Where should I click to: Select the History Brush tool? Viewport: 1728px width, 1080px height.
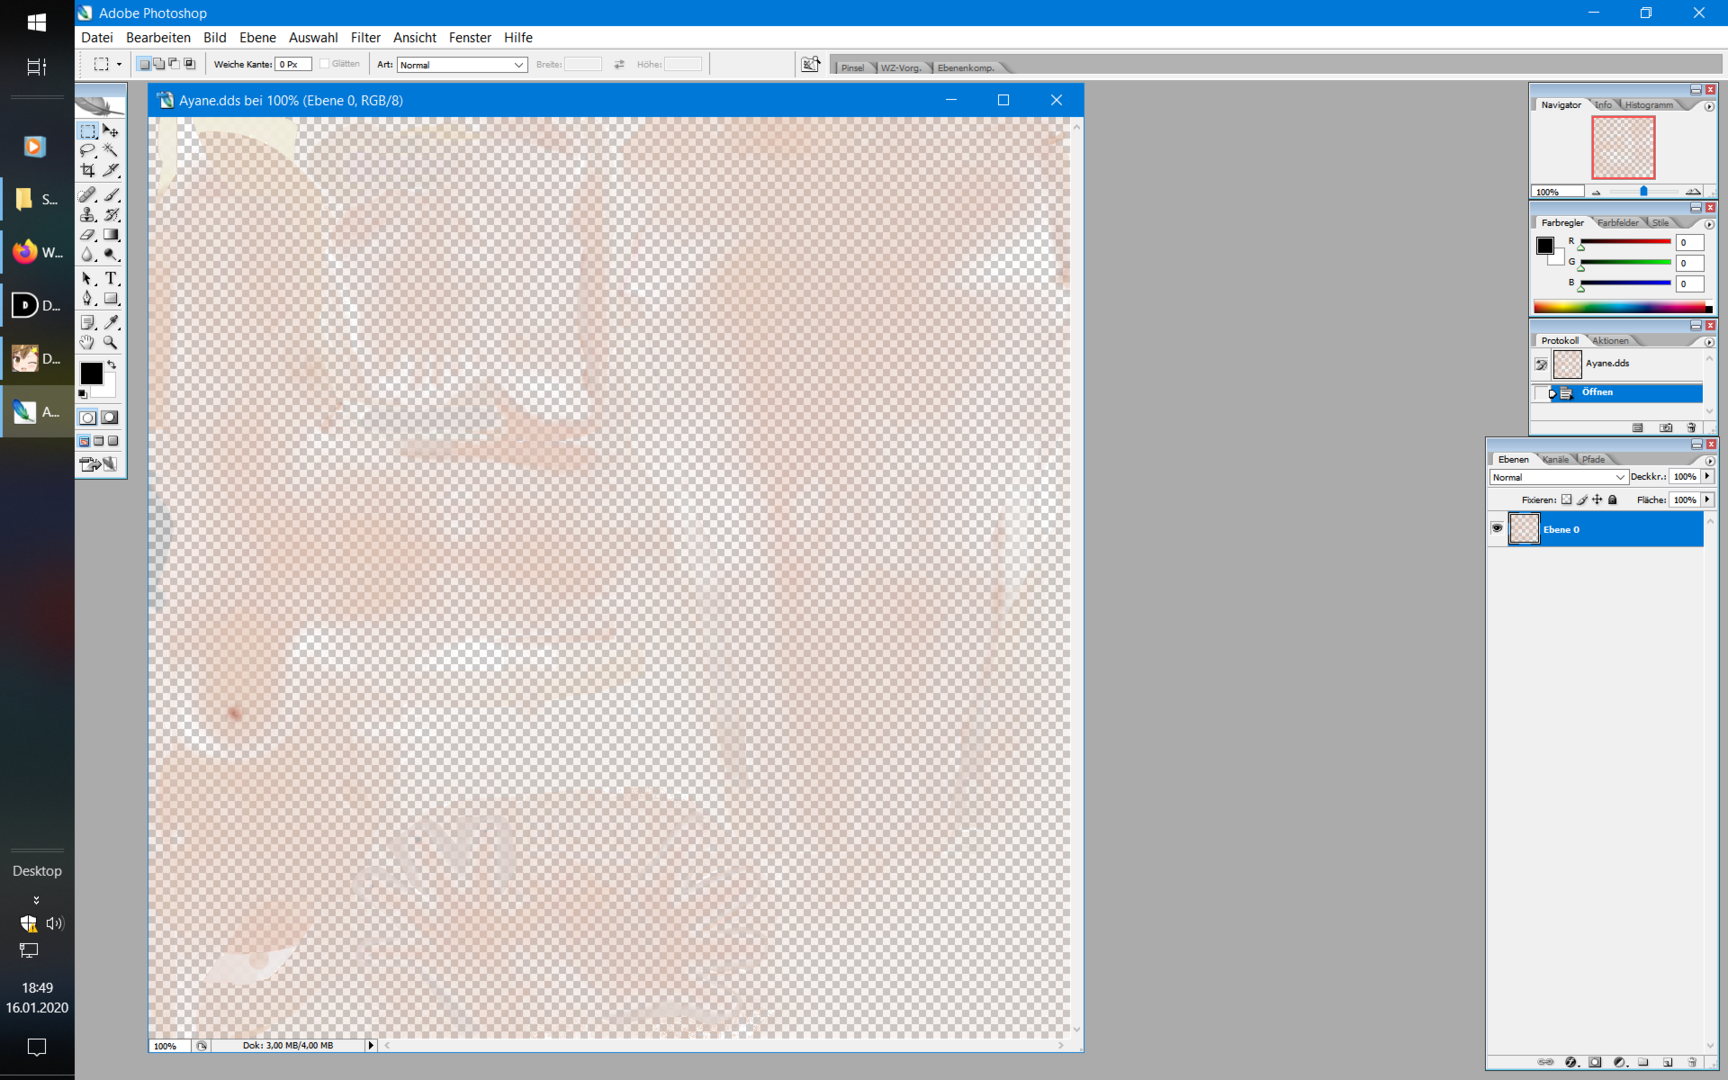coord(111,215)
